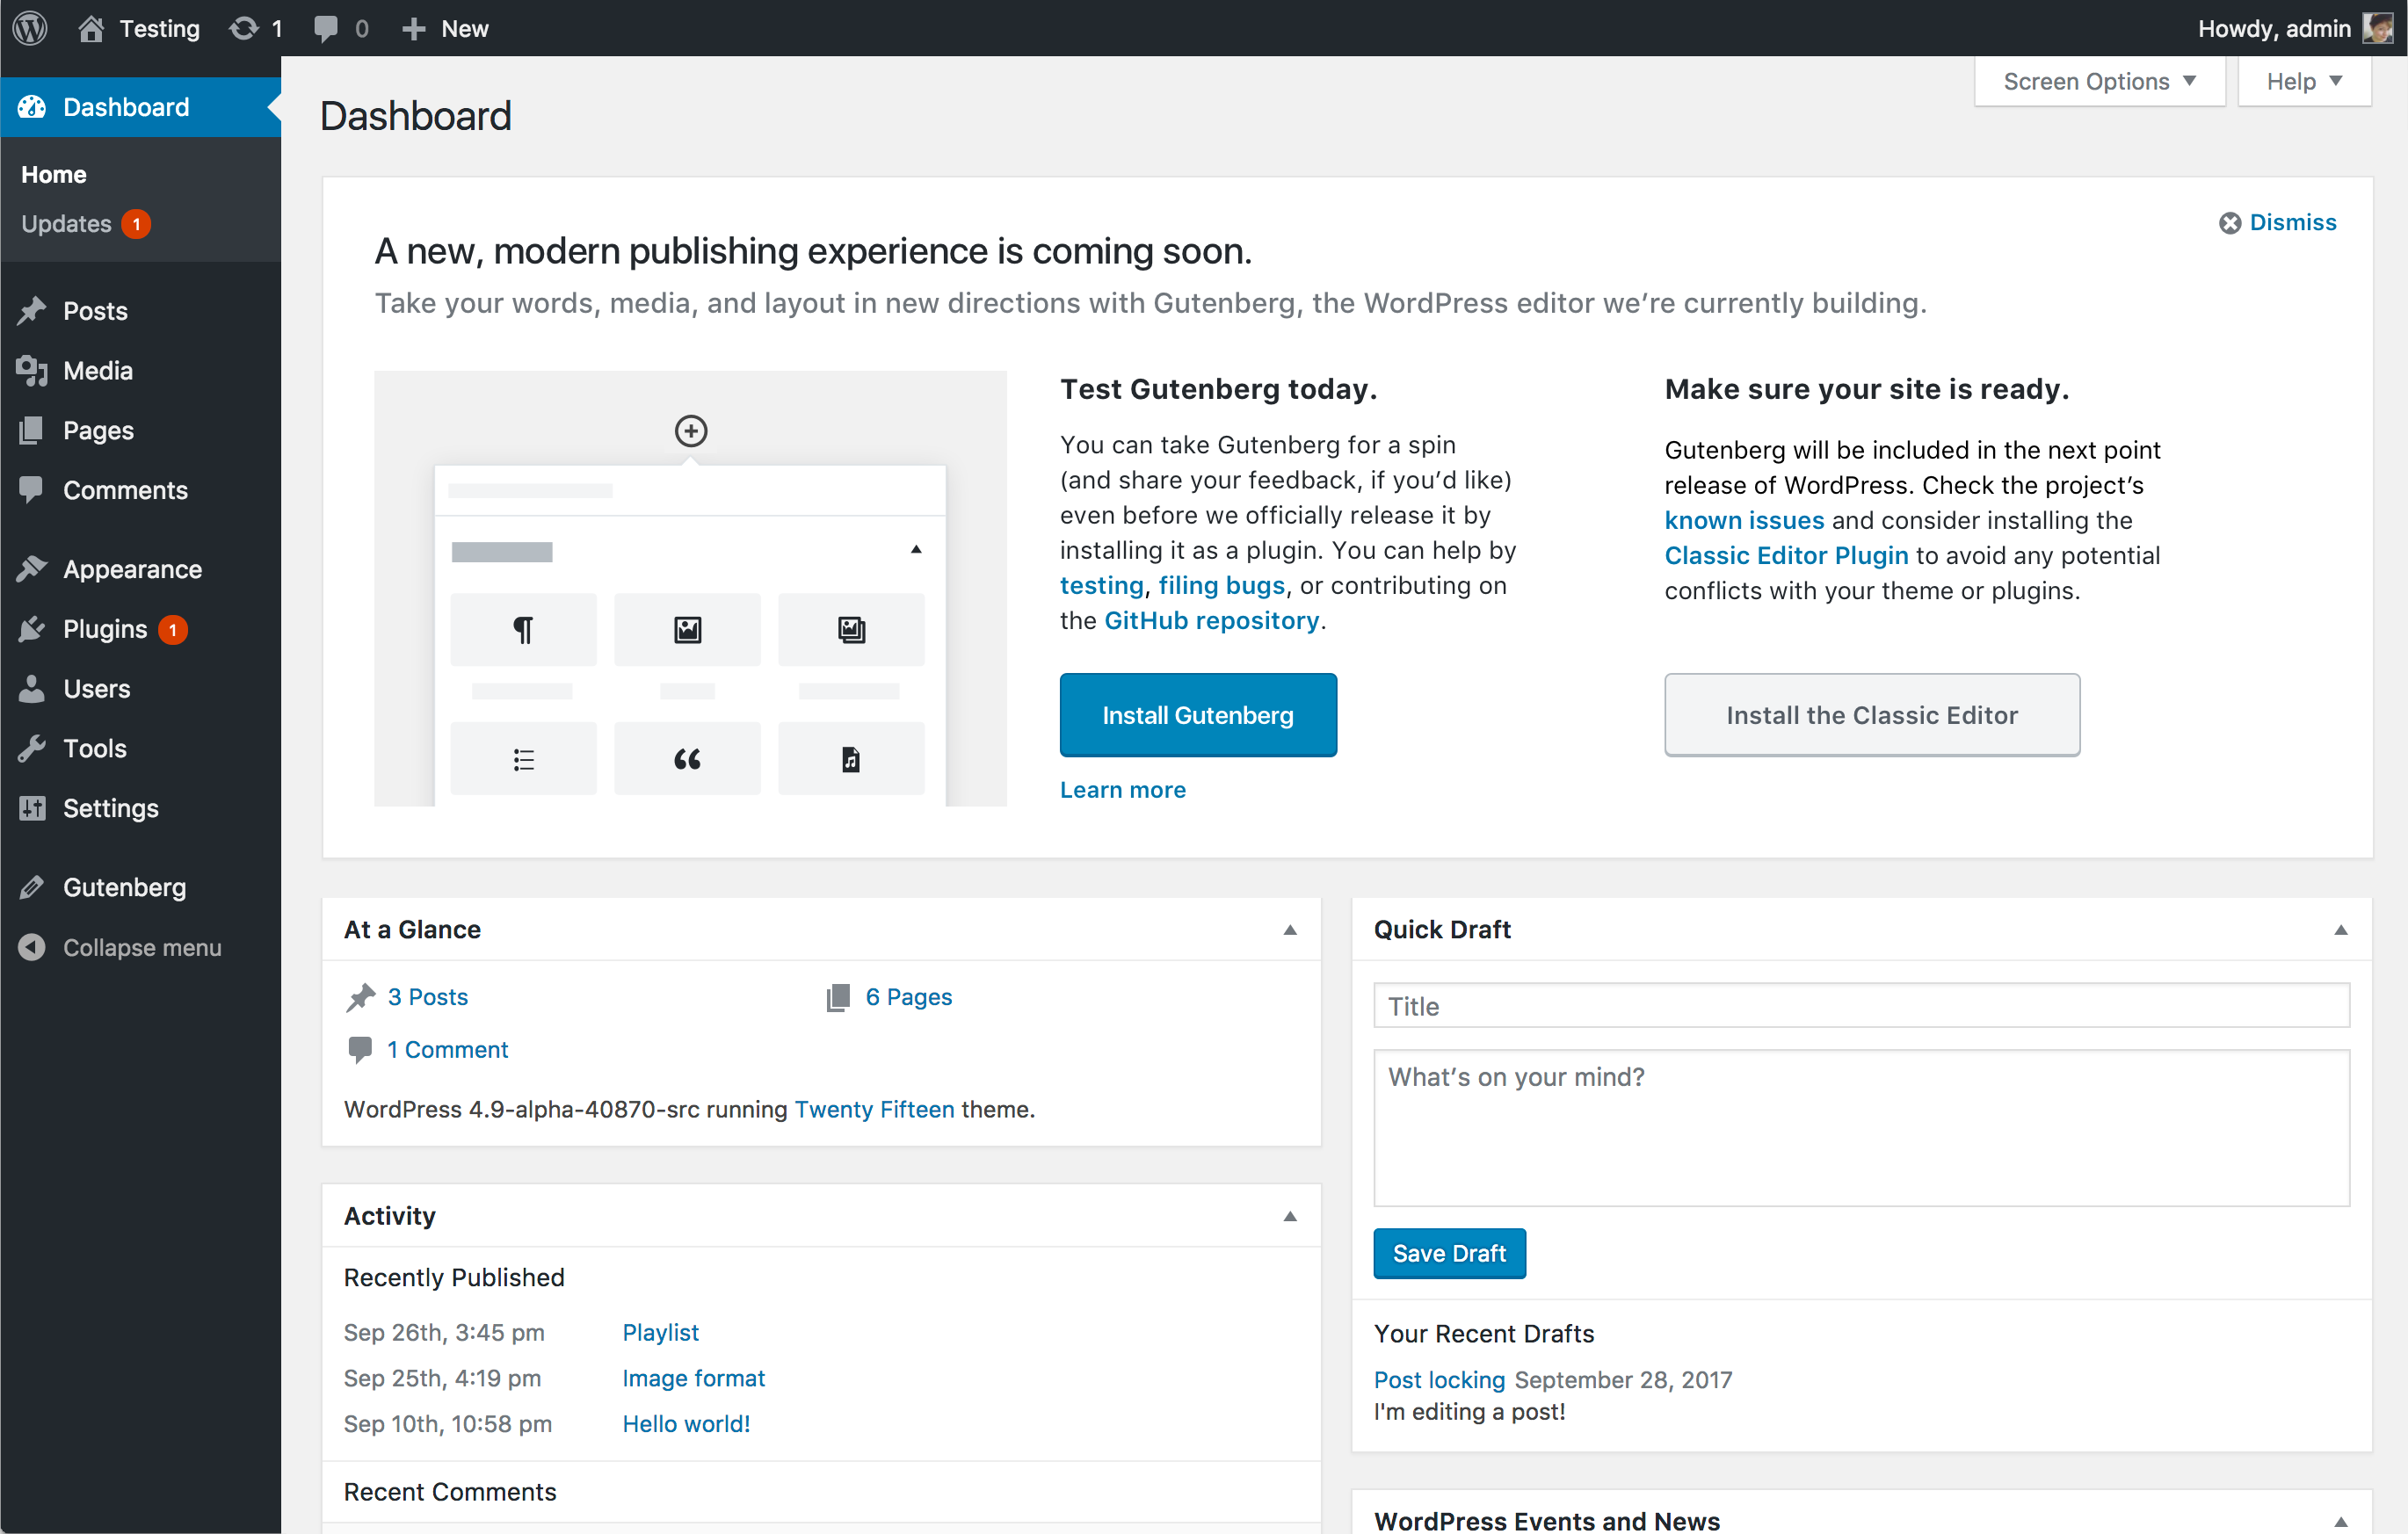Open the 3 Posts link

[x=428, y=997]
